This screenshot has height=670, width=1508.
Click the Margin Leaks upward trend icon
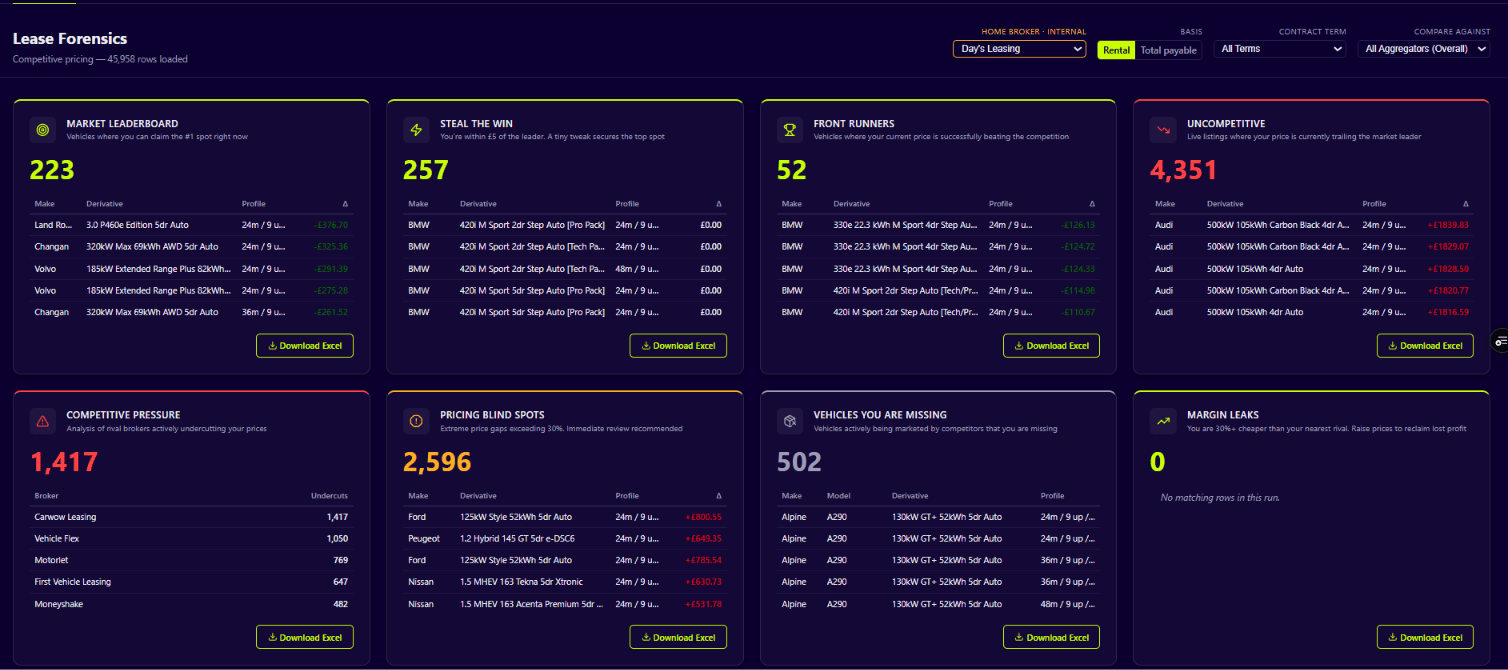[x=1163, y=421]
